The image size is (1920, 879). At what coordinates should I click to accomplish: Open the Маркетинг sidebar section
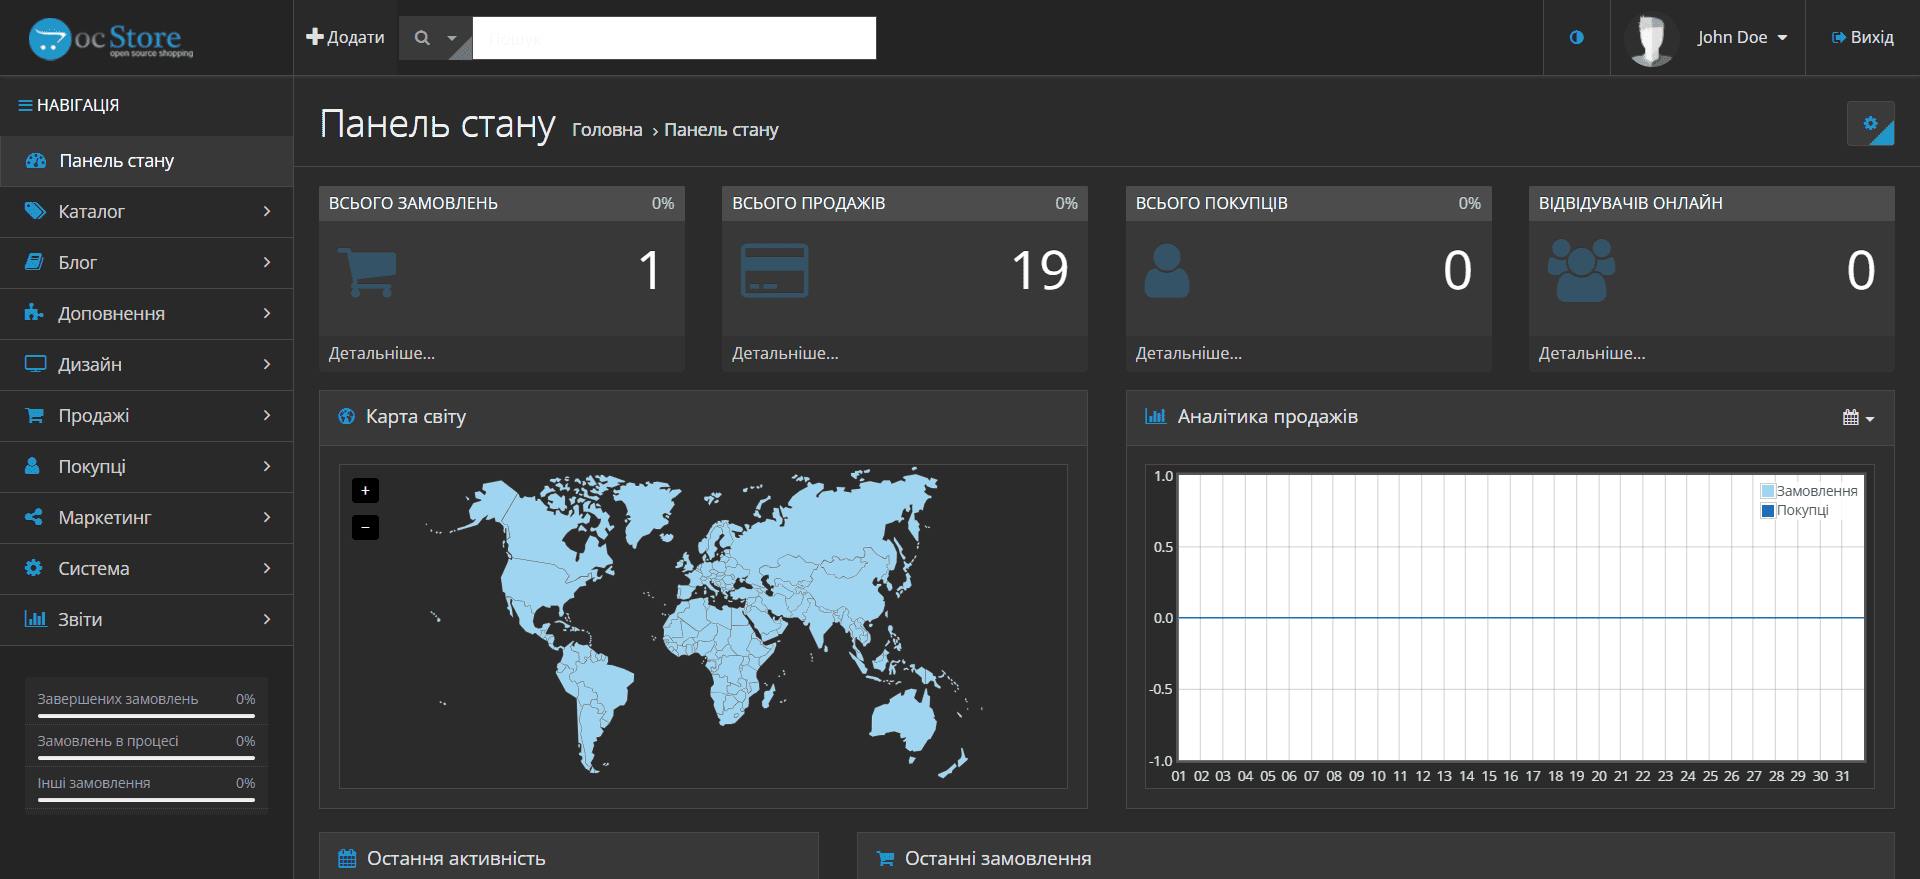click(x=146, y=517)
